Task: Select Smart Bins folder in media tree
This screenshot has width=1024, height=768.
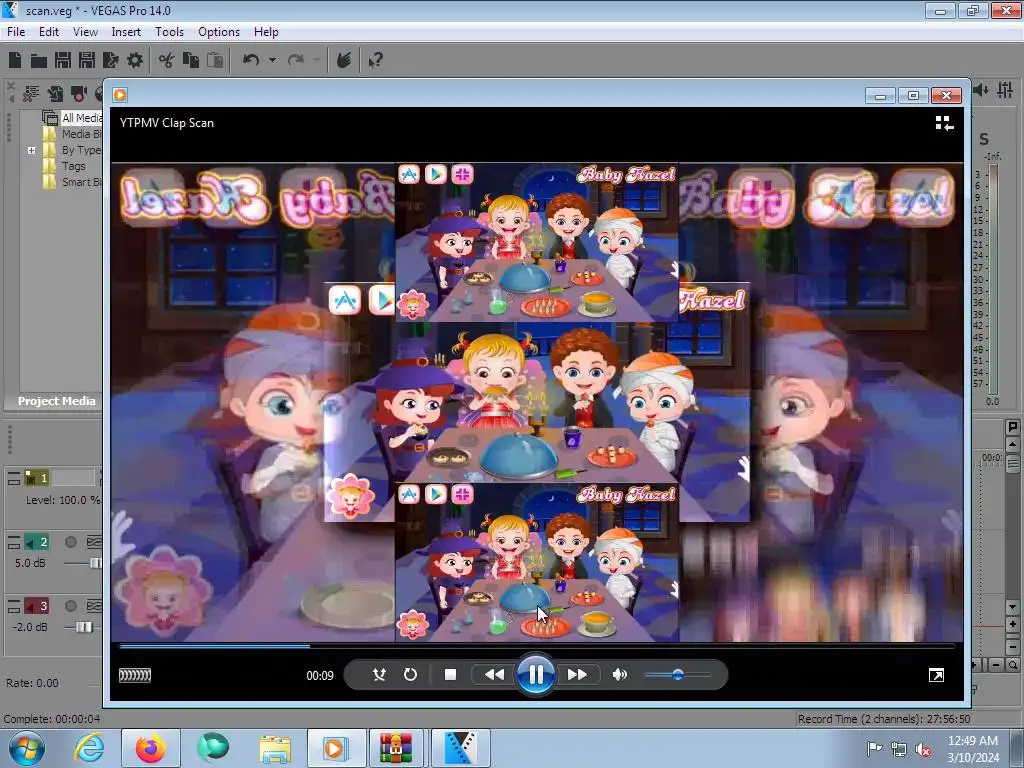Action: 82,182
